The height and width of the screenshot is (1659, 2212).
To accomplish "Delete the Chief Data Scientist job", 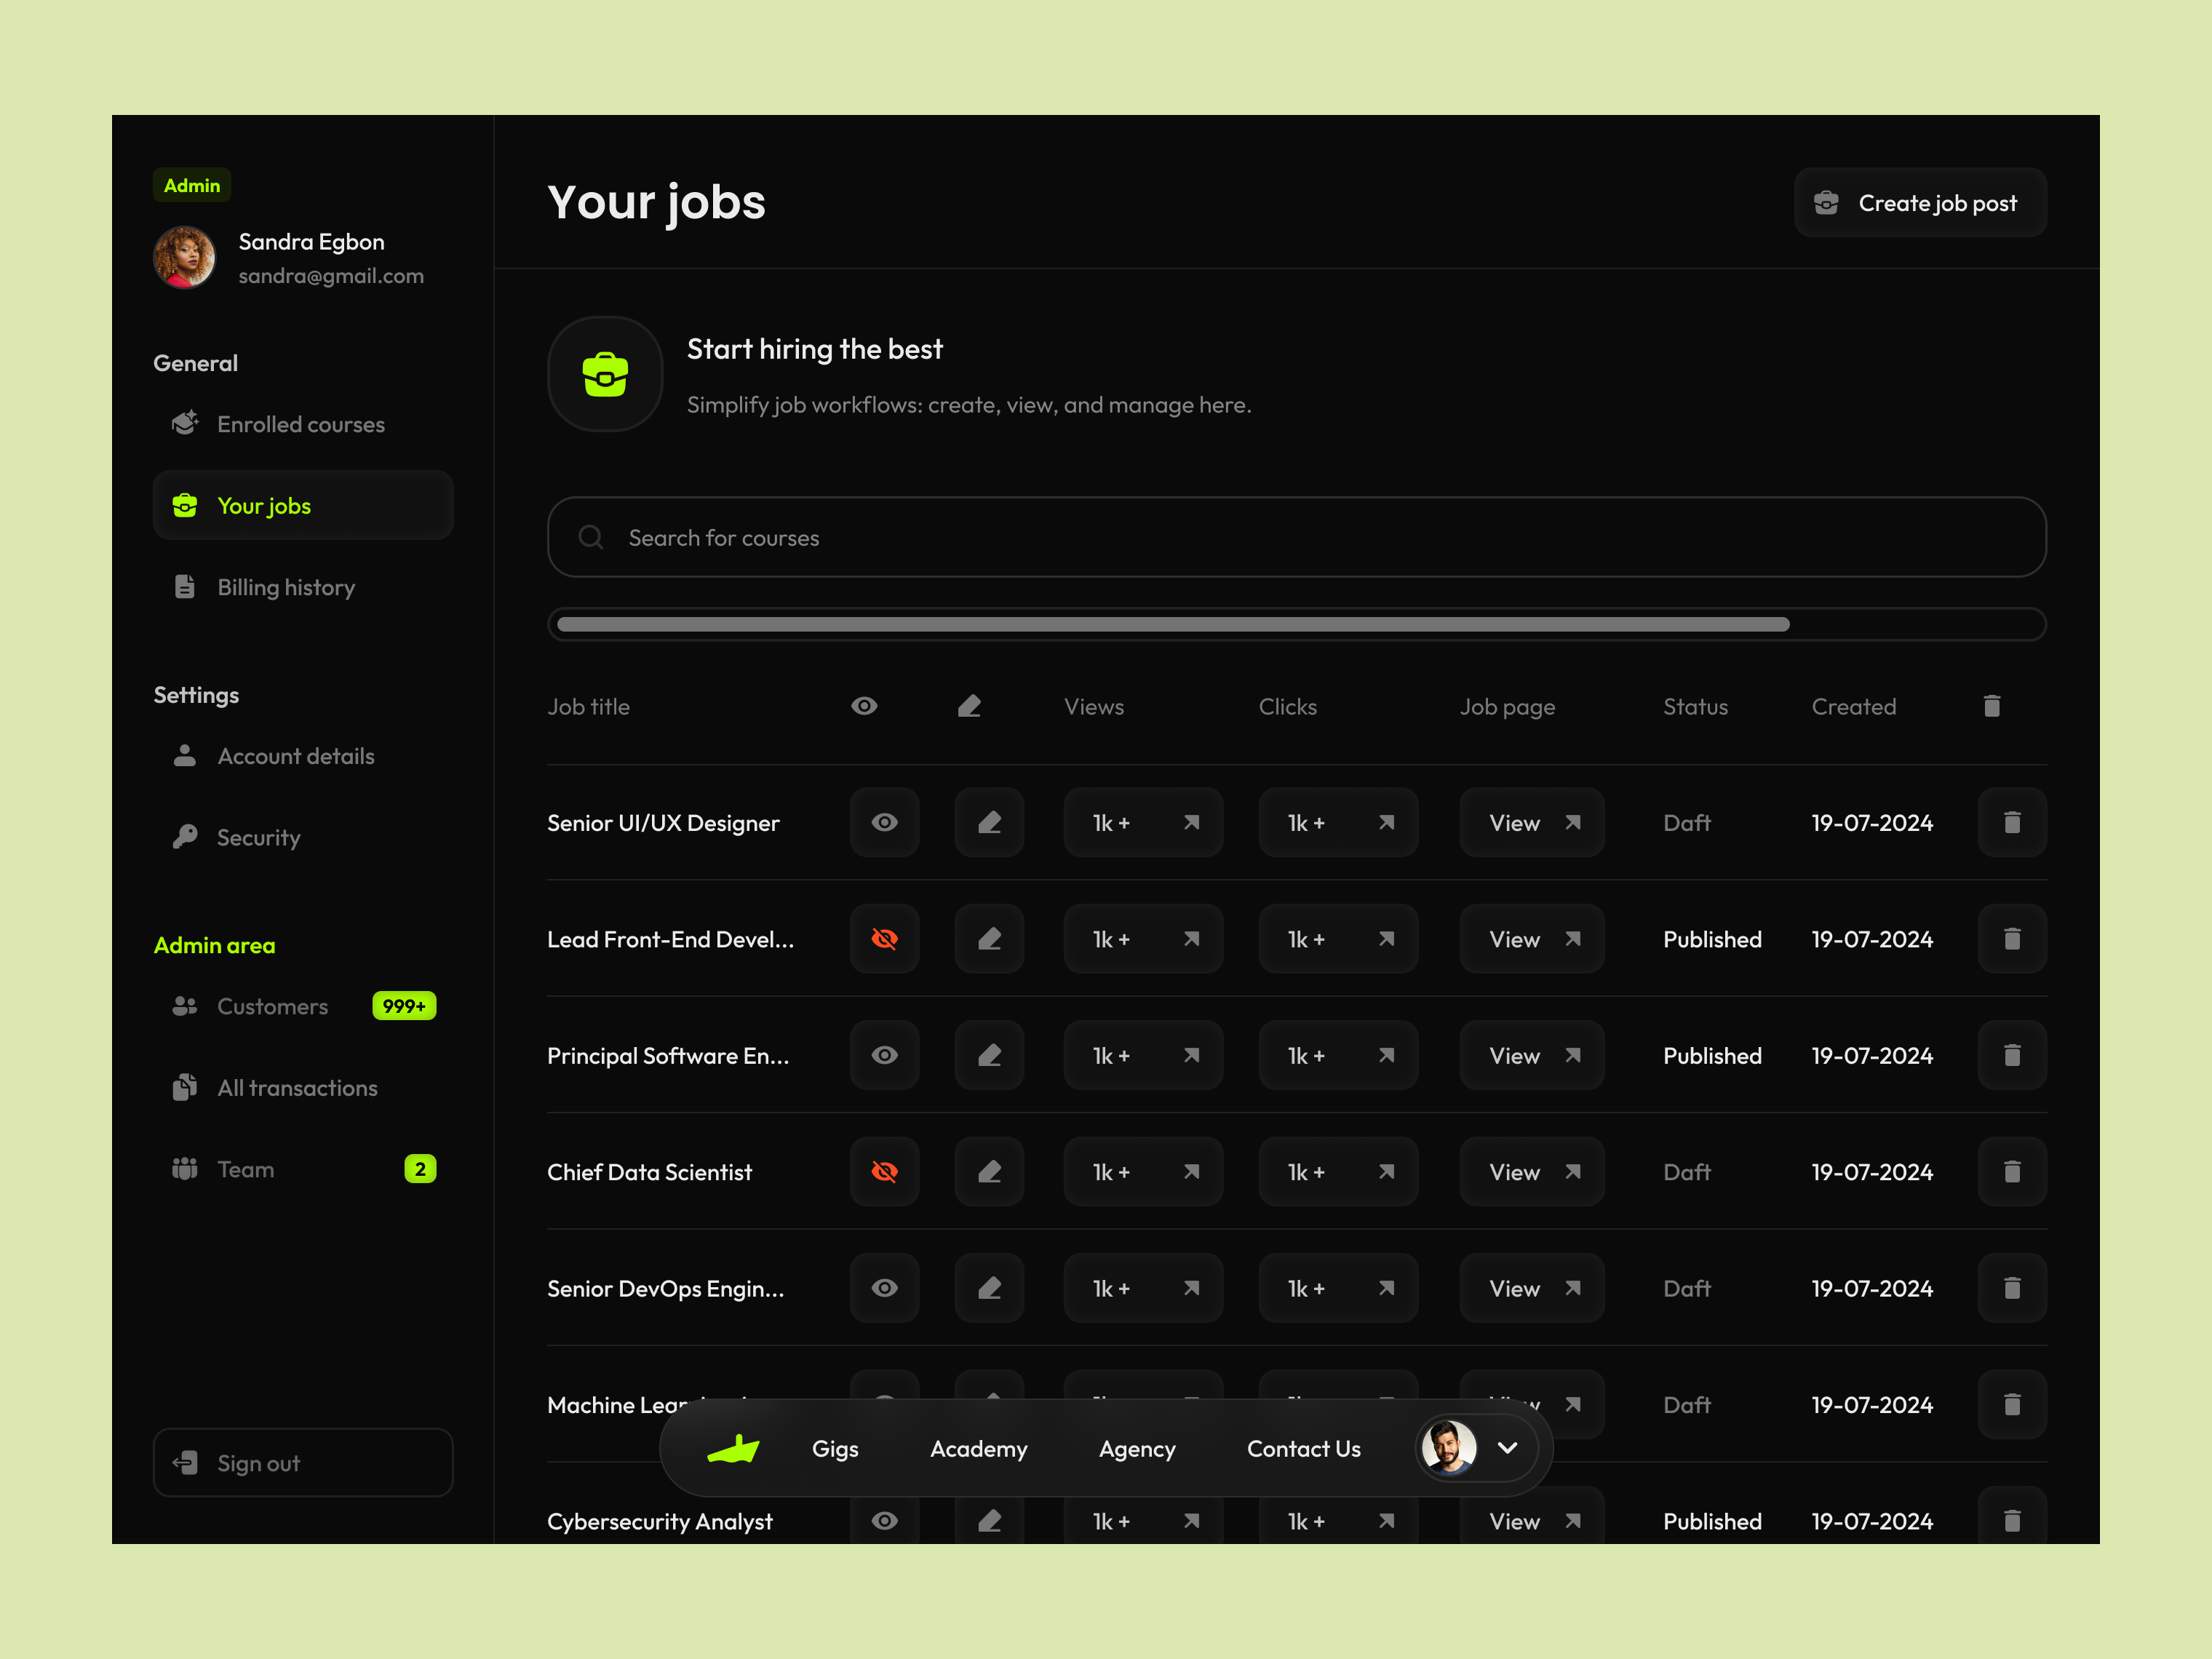I will click(2012, 1171).
